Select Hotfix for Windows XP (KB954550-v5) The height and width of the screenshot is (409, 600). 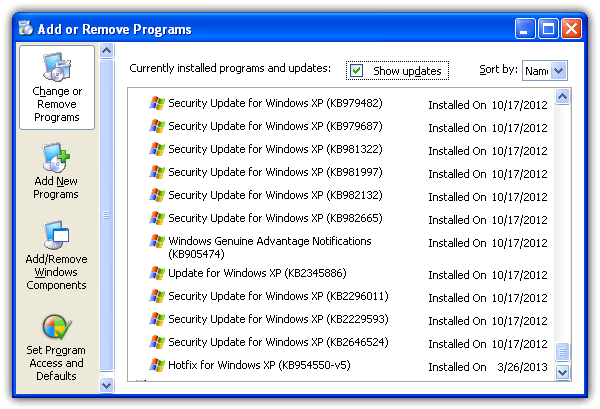(259, 365)
